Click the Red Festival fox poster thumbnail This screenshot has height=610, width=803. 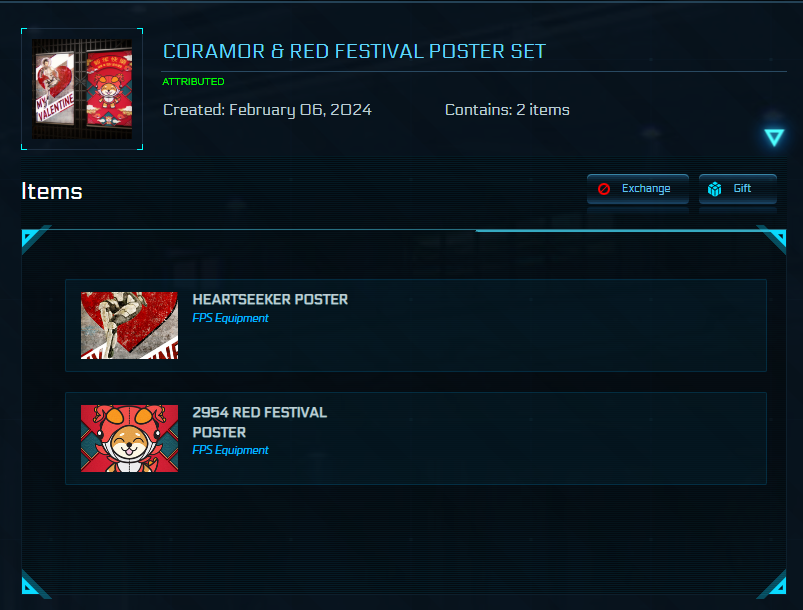(129, 438)
